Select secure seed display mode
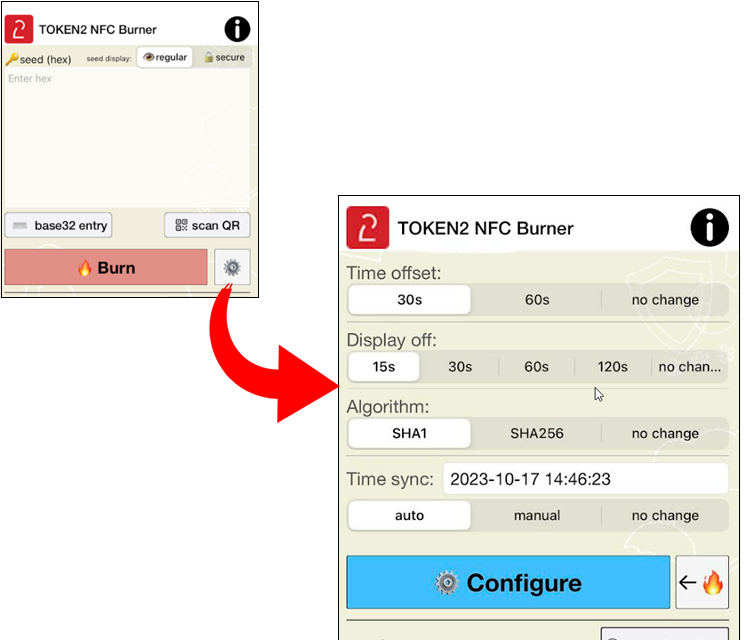This screenshot has height=640, width=744. click(x=224, y=57)
